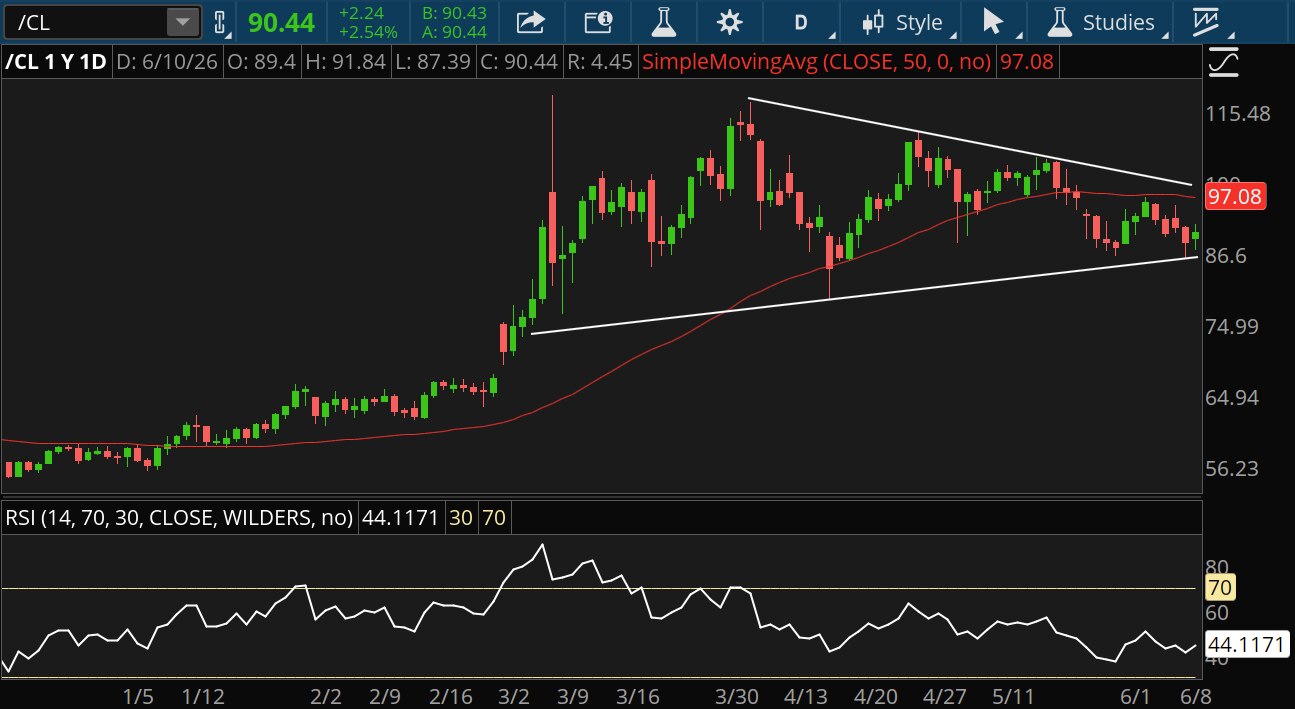Image resolution: width=1295 pixels, height=709 pixels.
Task: Click the high value H: 91.84
Action: 347,62
